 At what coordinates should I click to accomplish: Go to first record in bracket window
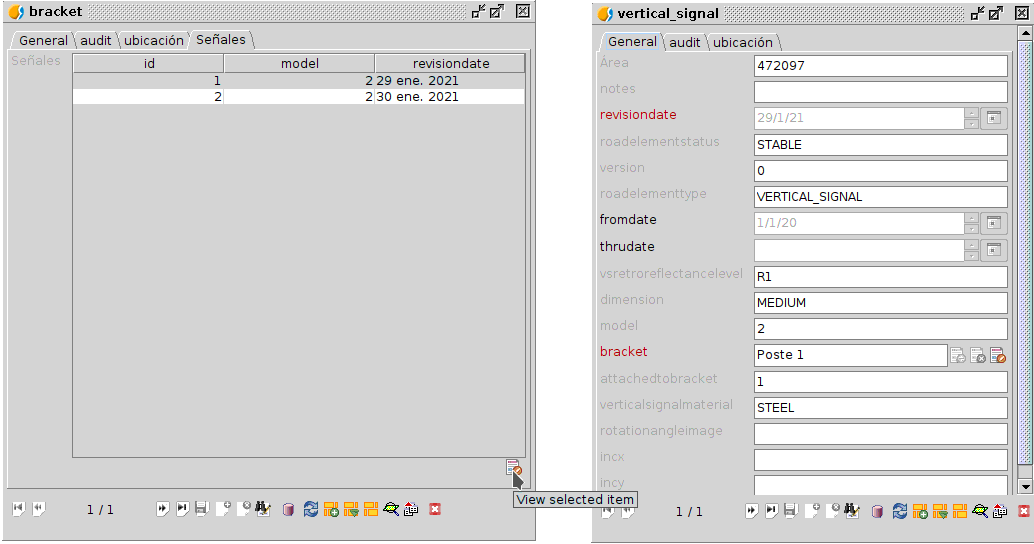tap(18, 509)
